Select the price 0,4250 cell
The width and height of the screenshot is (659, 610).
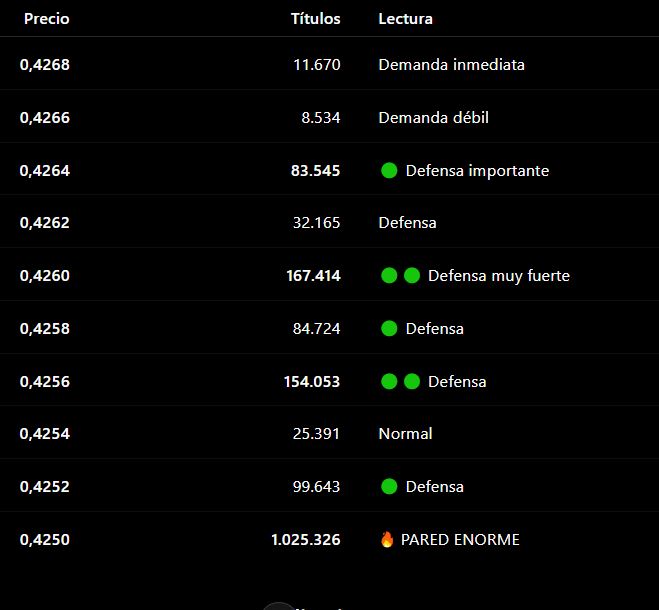(x=45, y=539)
